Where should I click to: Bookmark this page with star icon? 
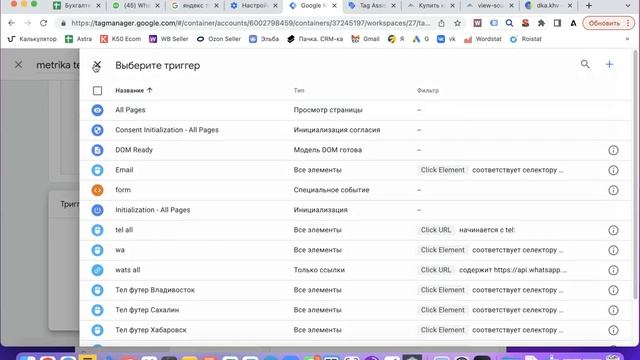click(458, 23)
